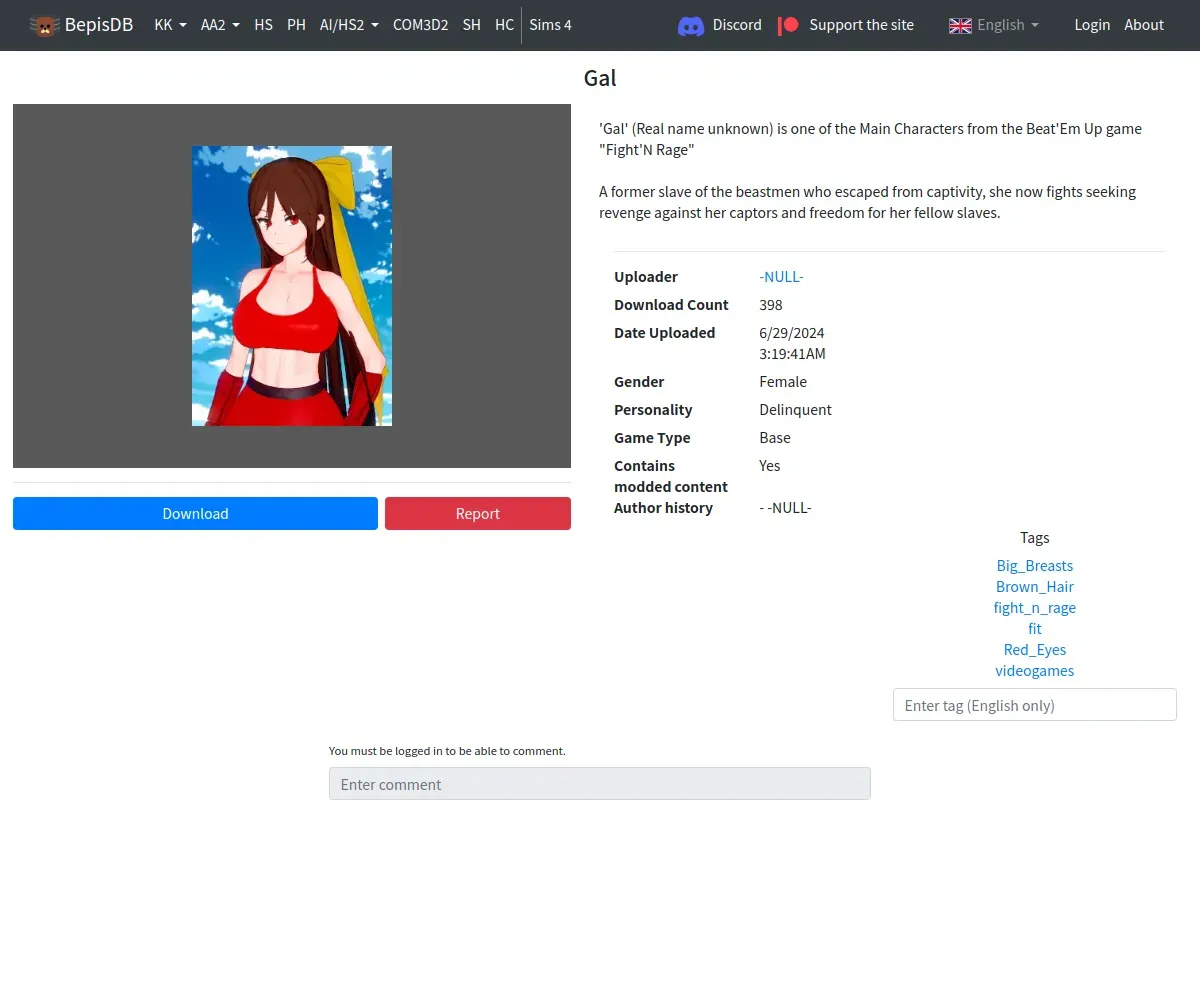This screenshot has width=1200, height=1000.
Task: Click the UK flag language icon
Action: pos(960,25)
